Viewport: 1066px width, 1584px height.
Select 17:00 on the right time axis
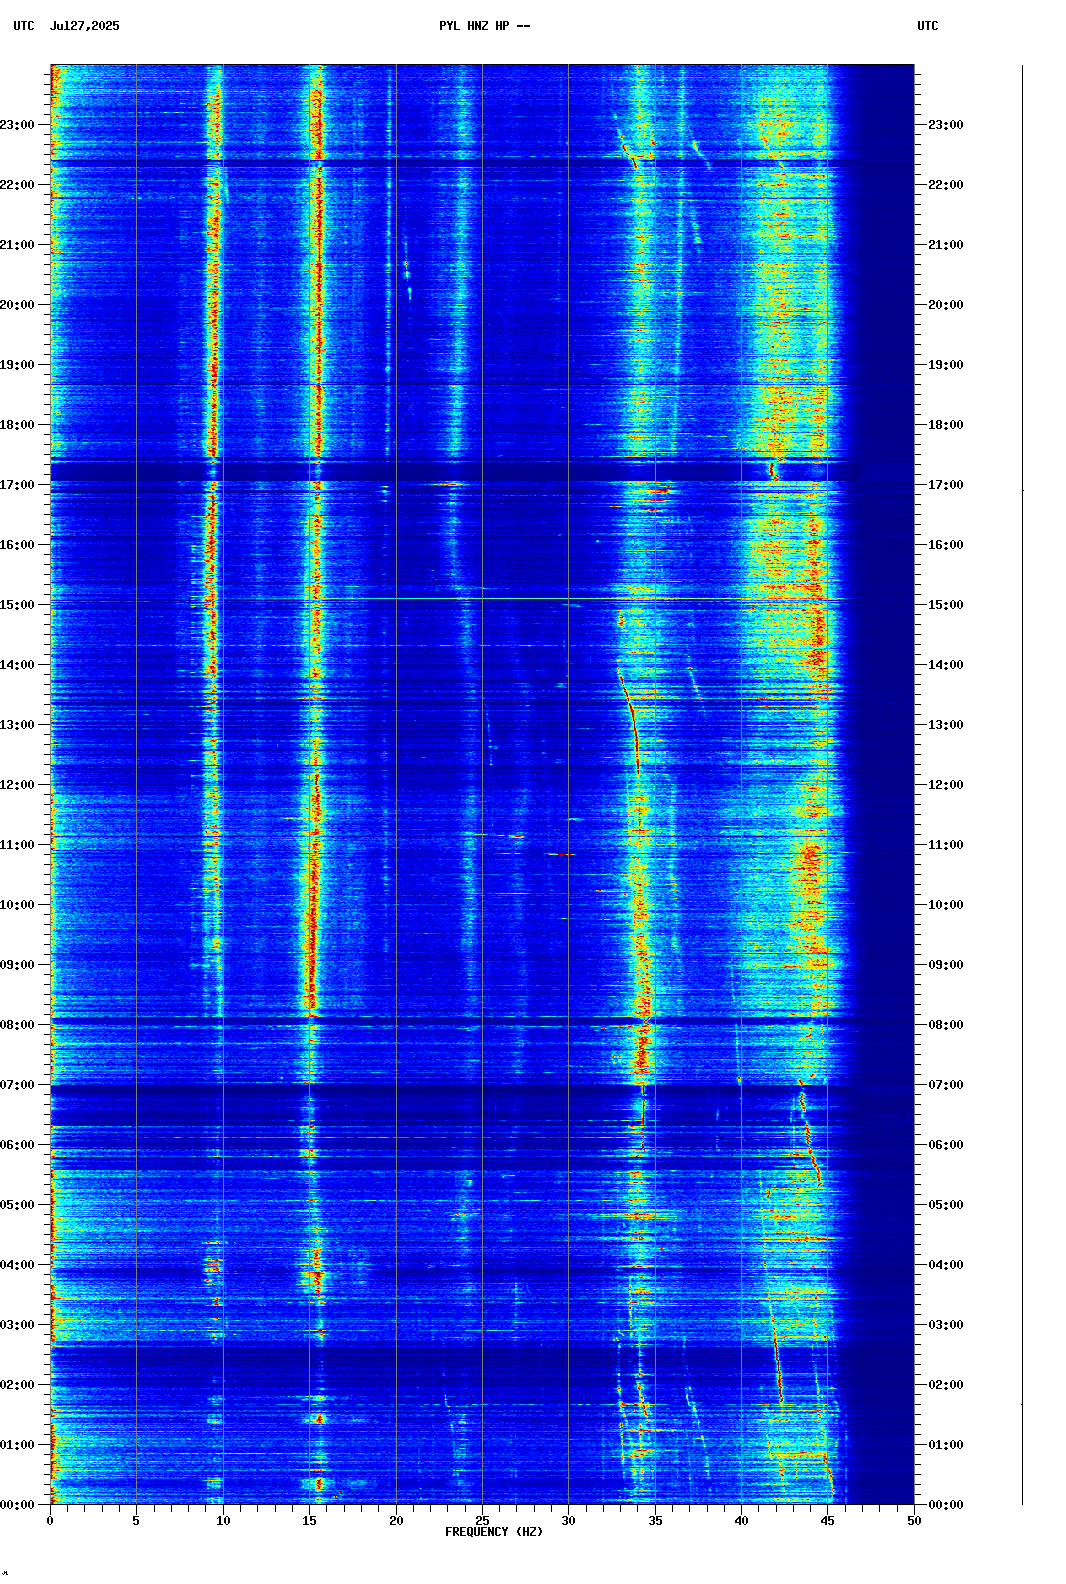[x=946, y=485]
